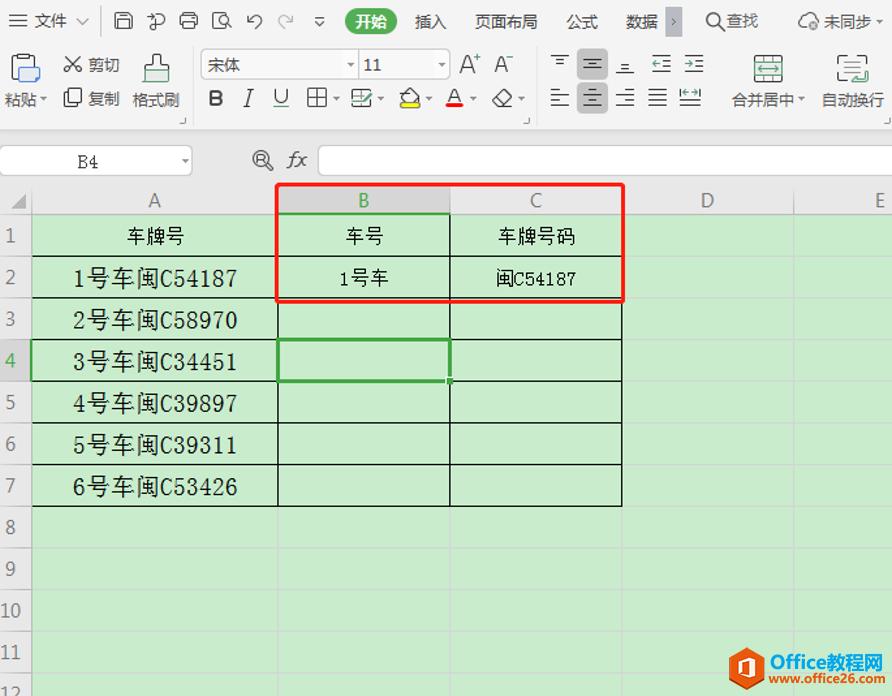Screen dimensions: 892x696
Task: Open quick access toolbar customize dropdown
Action: point(320,22)
